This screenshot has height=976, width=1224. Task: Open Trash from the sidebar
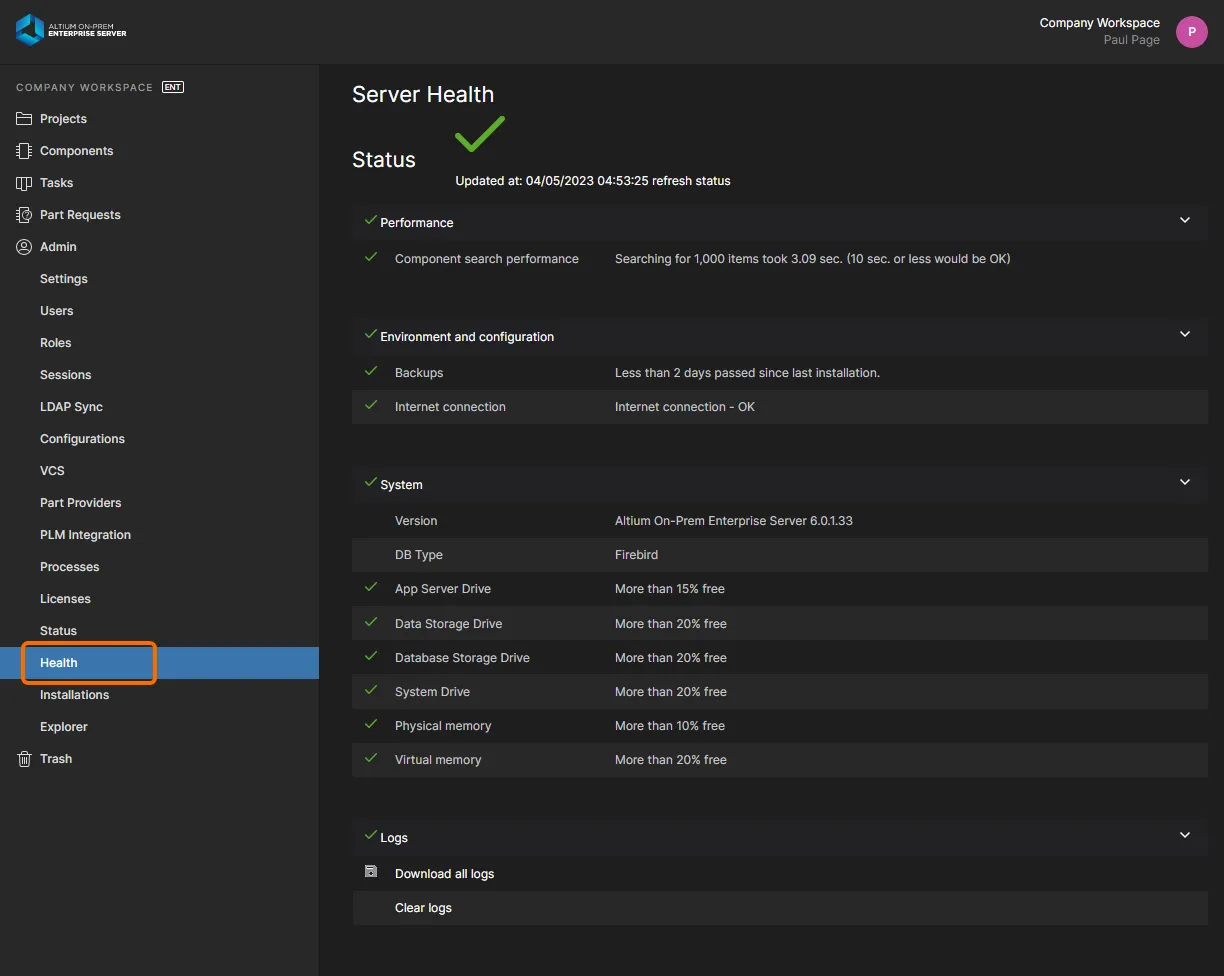pyautogui.click(x=56, y=759)
